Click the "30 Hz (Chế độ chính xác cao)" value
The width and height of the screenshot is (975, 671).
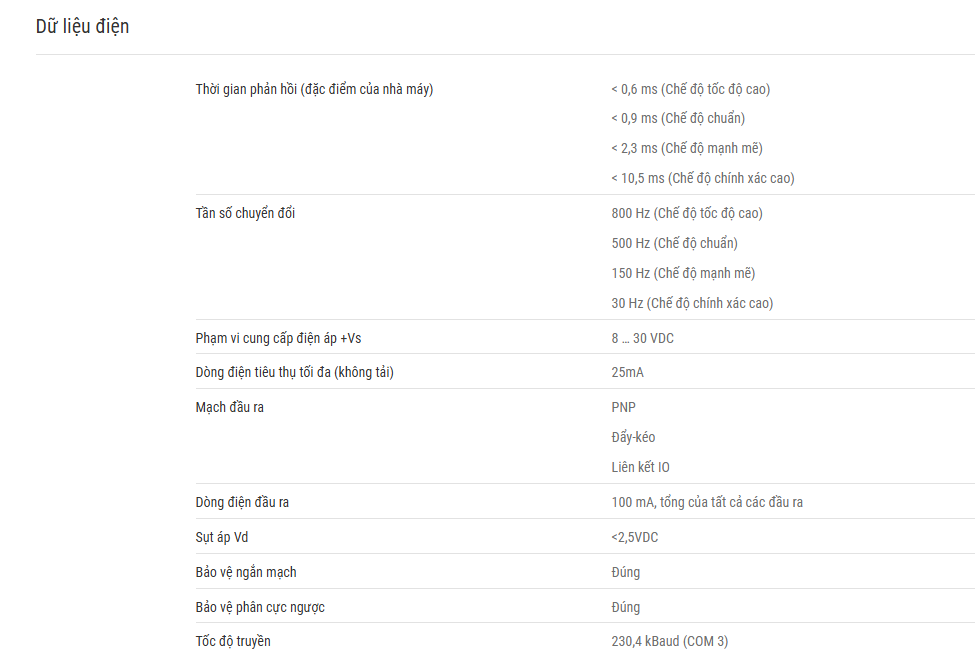point(692,303)
